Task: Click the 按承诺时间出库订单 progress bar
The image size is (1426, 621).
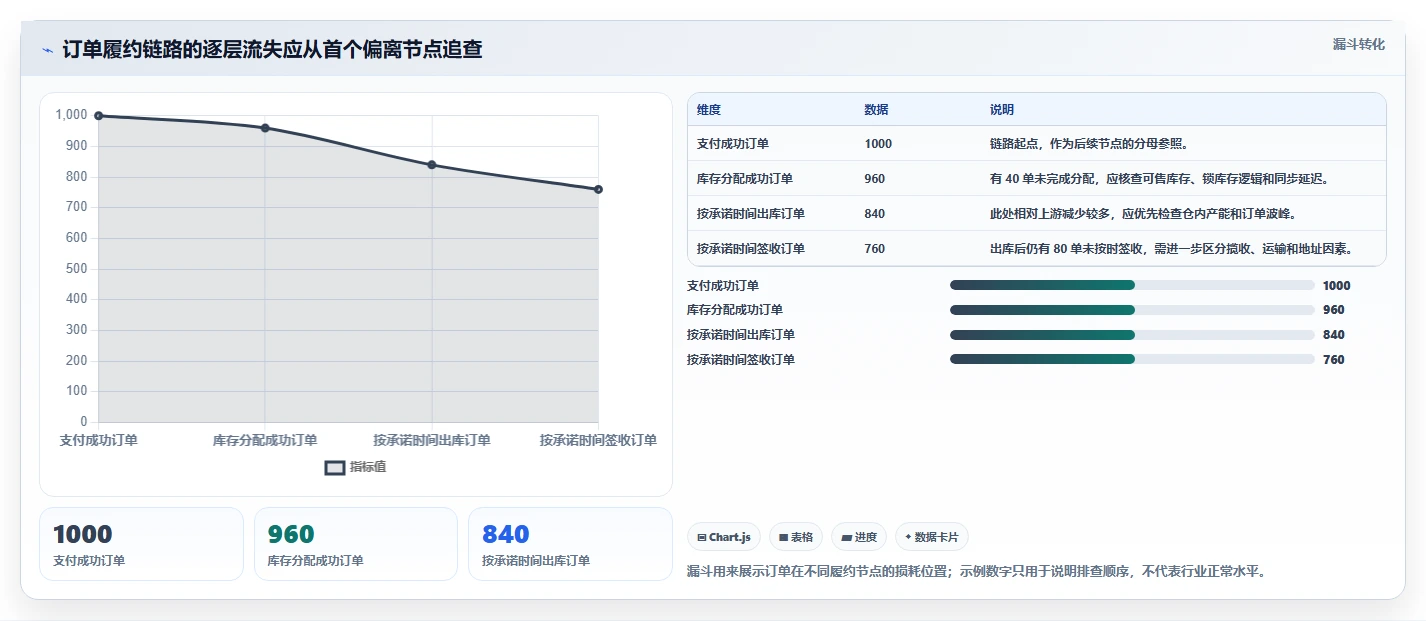Action: pos(1132,335)
